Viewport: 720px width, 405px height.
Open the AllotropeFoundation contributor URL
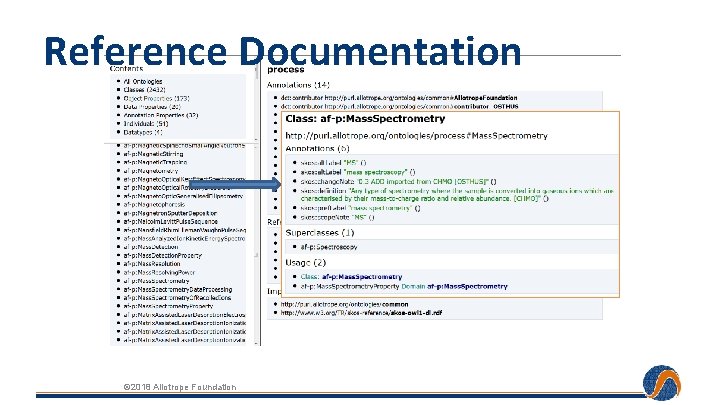click(x=421, y=98)
